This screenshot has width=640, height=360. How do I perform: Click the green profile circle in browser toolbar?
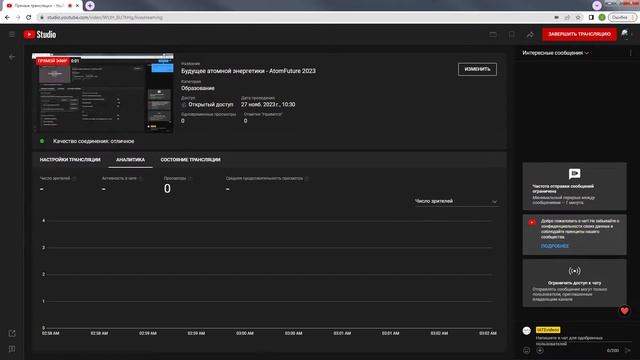click(602, 18)
